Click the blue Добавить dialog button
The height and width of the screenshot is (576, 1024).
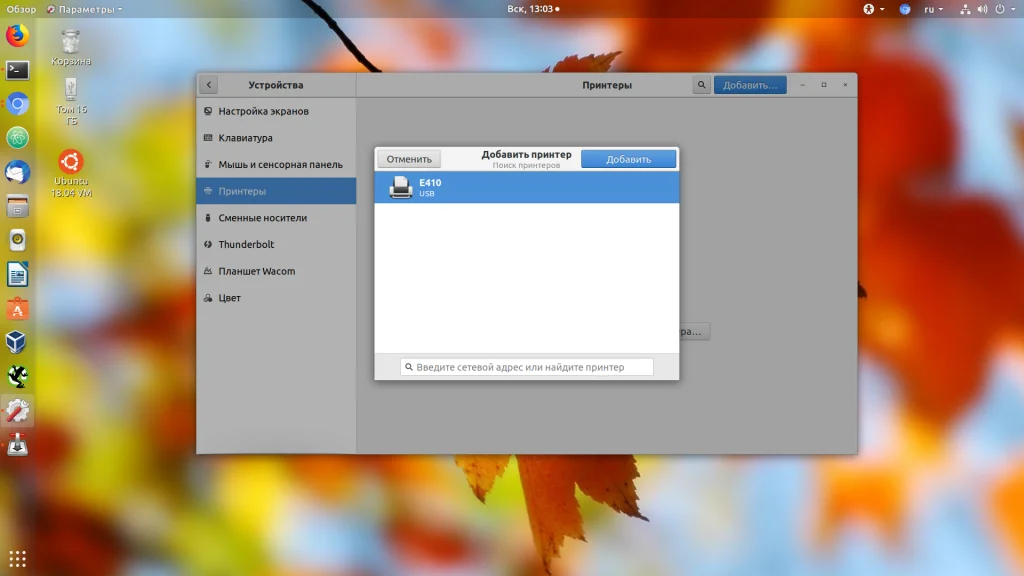628,159
